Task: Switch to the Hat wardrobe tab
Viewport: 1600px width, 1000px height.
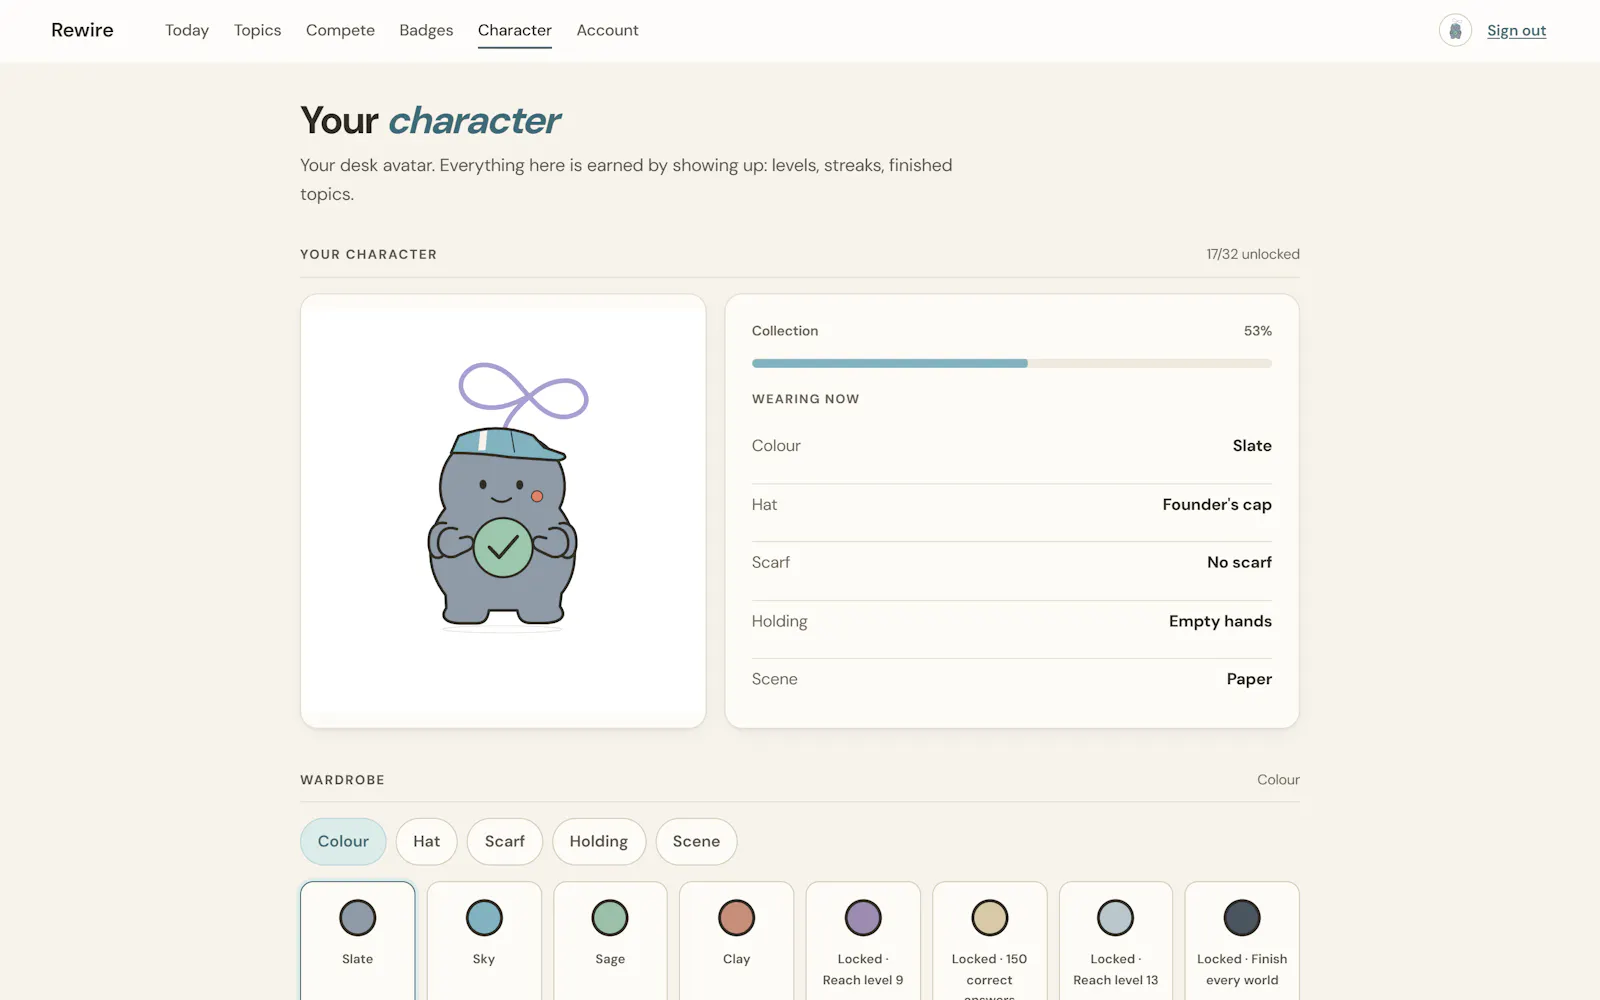Action: coord(426,841)
